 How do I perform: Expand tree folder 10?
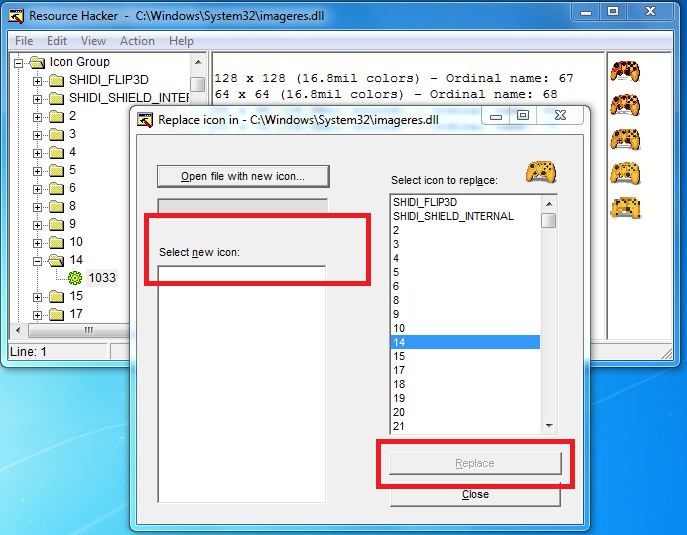pyautogui.click(x=37, y=243)
